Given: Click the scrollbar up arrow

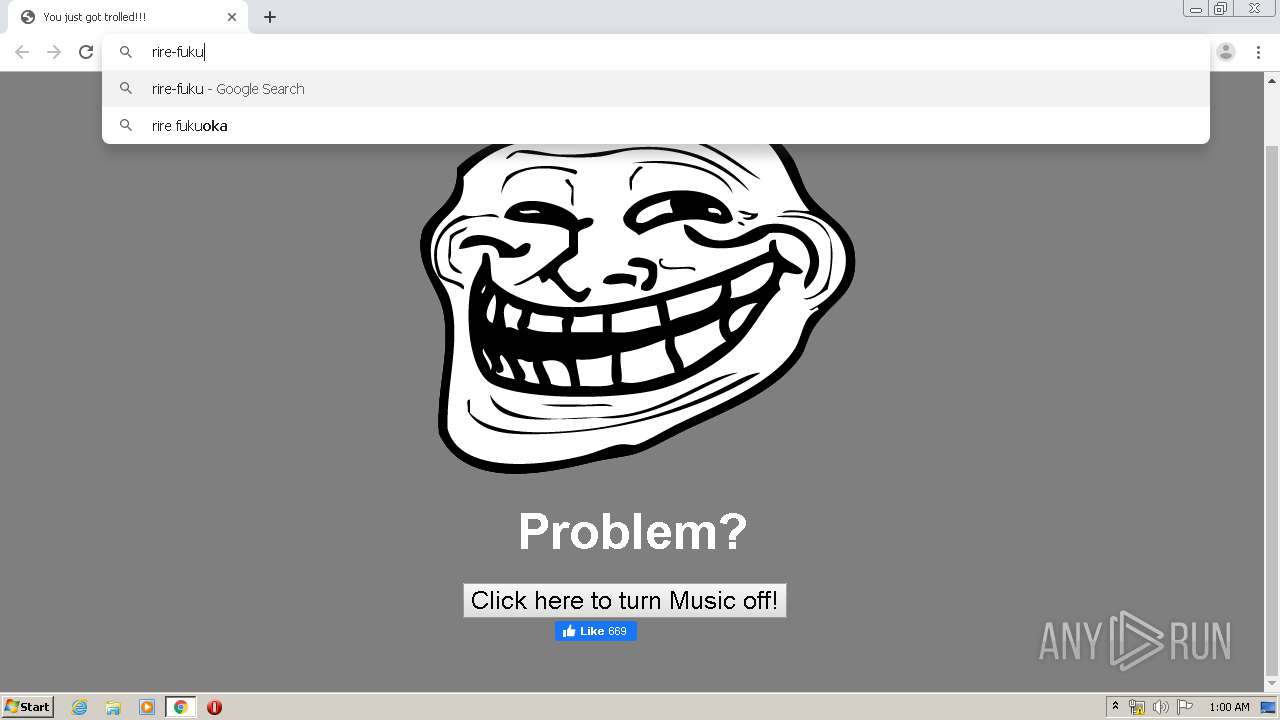Looking at the screenshot, I should pyautogui.click(x=1272, y=79).
